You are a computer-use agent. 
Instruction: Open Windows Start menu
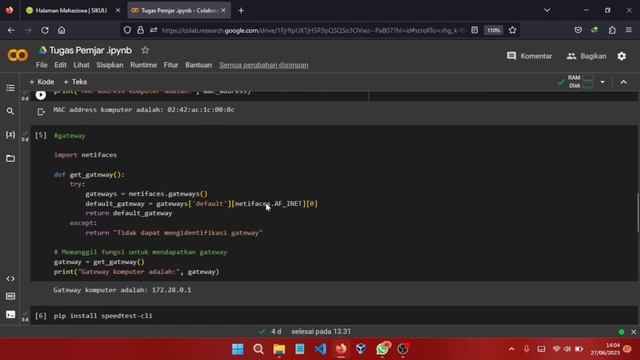238,349
